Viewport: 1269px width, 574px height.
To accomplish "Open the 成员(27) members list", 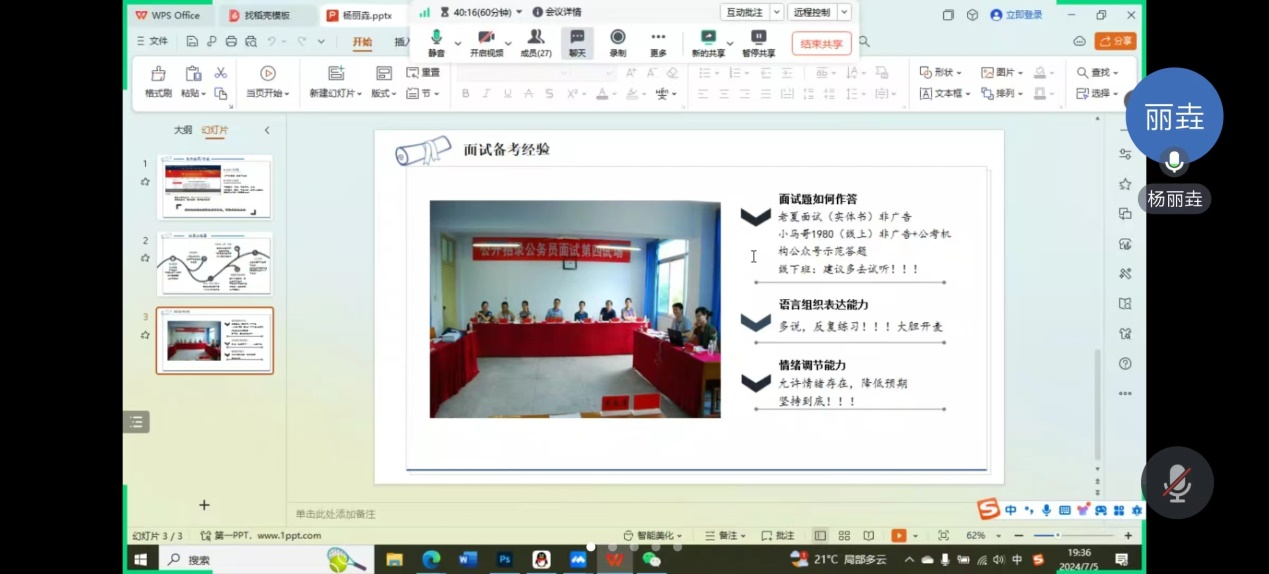I will click(535, 38).
